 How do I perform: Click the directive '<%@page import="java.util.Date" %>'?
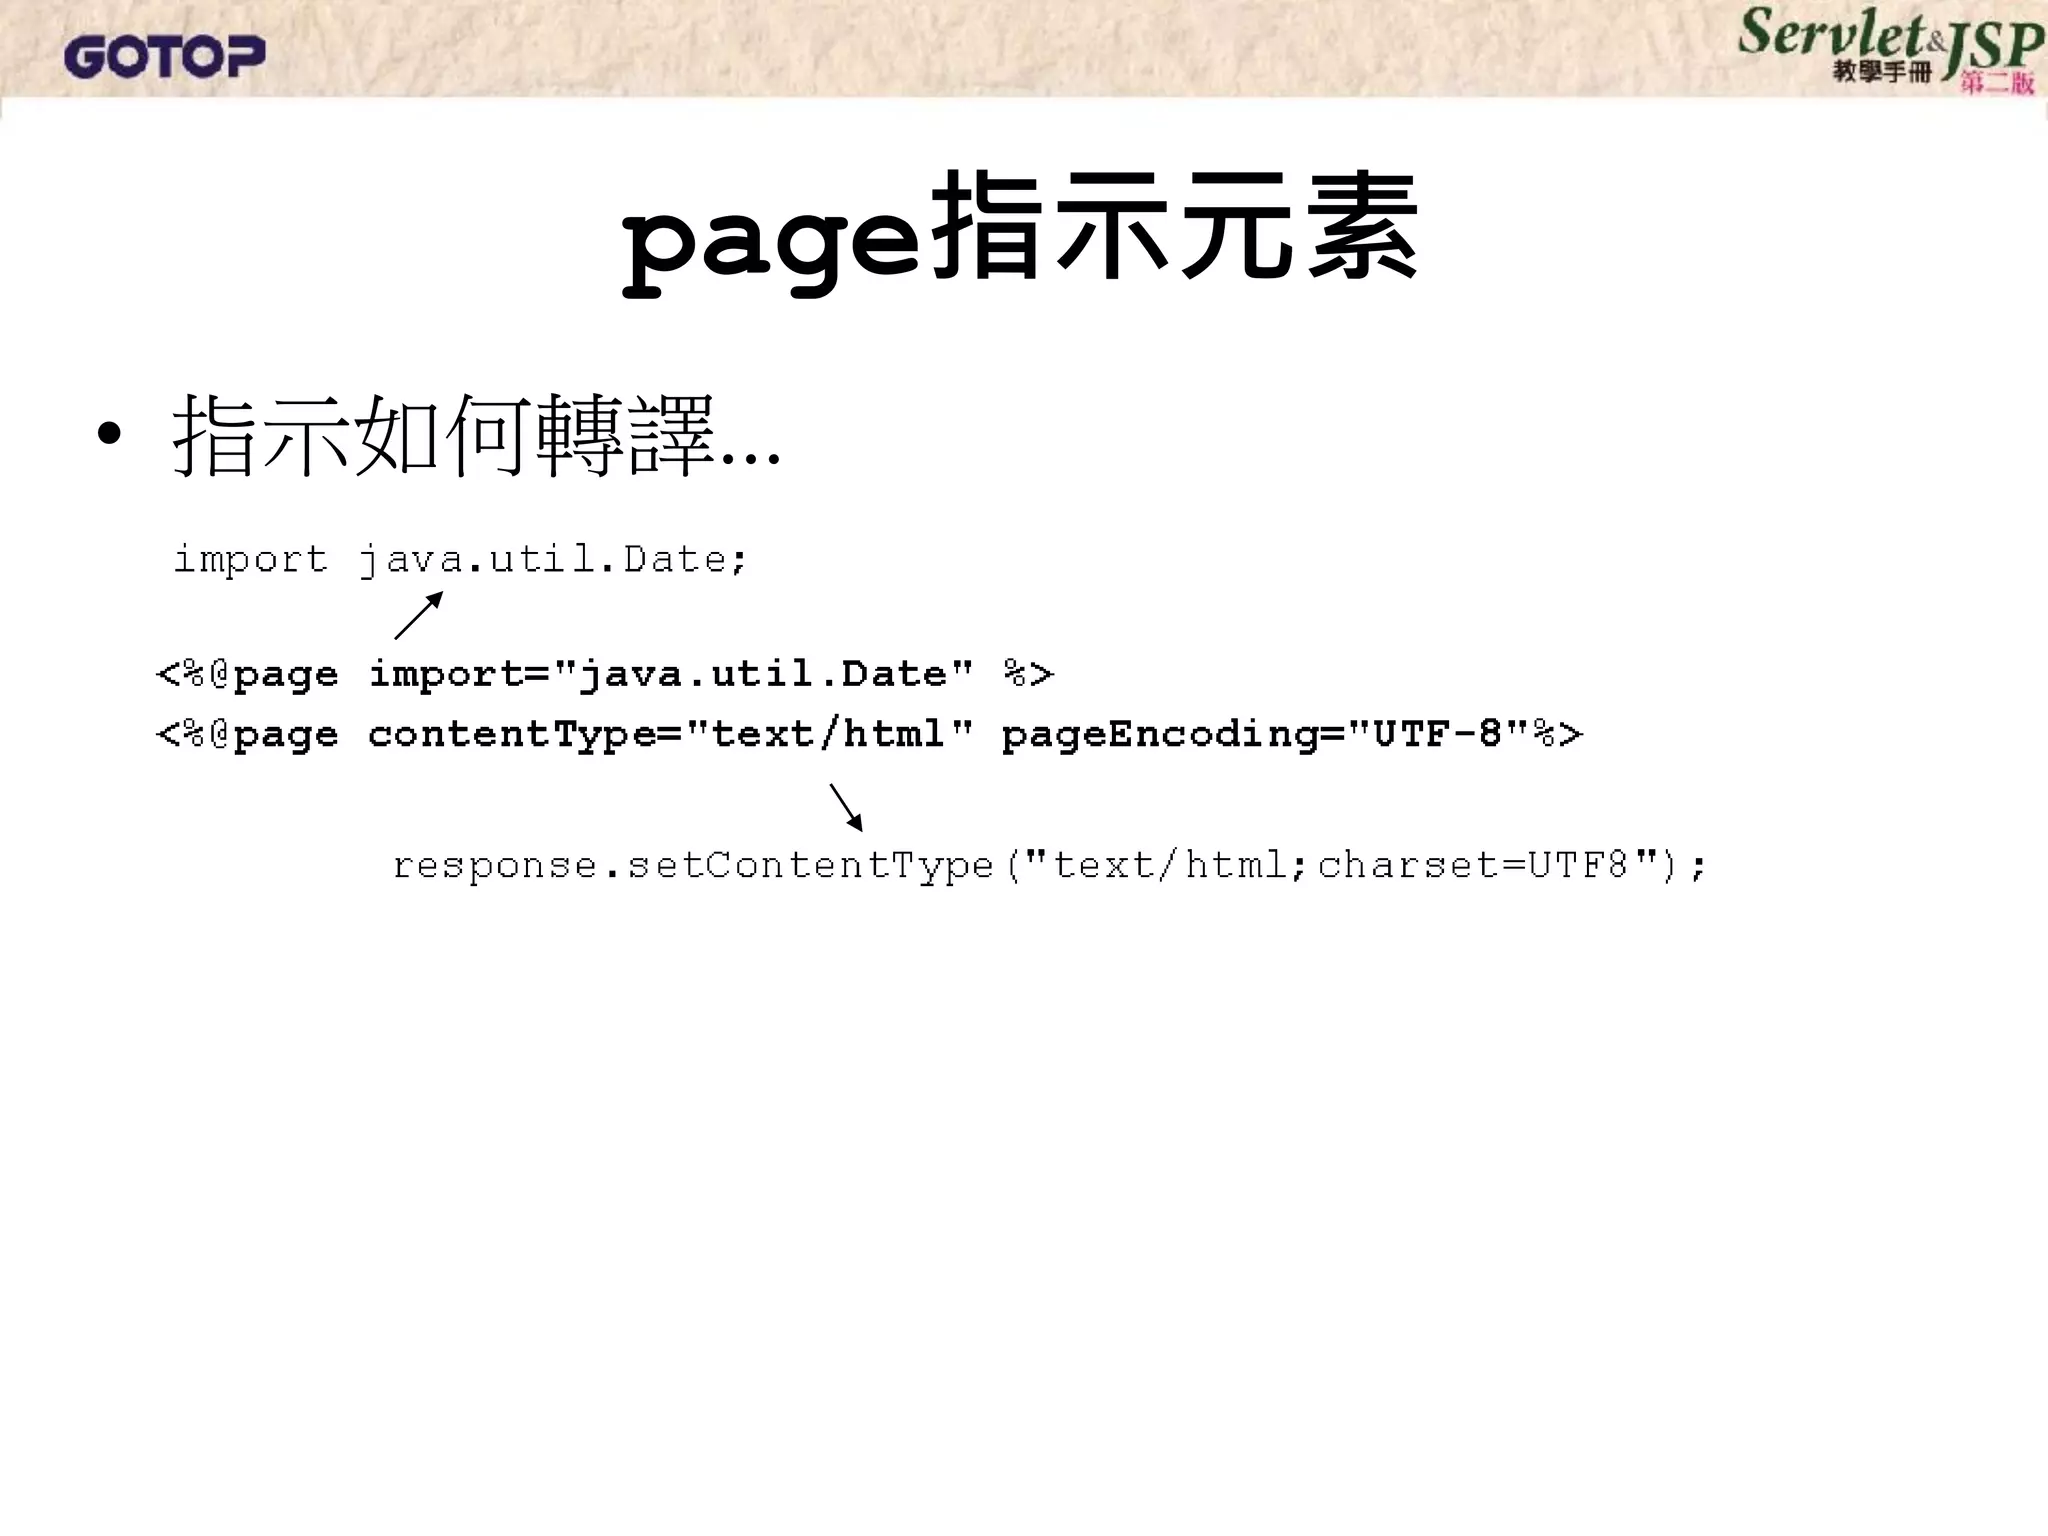click(x=606, y=674)
